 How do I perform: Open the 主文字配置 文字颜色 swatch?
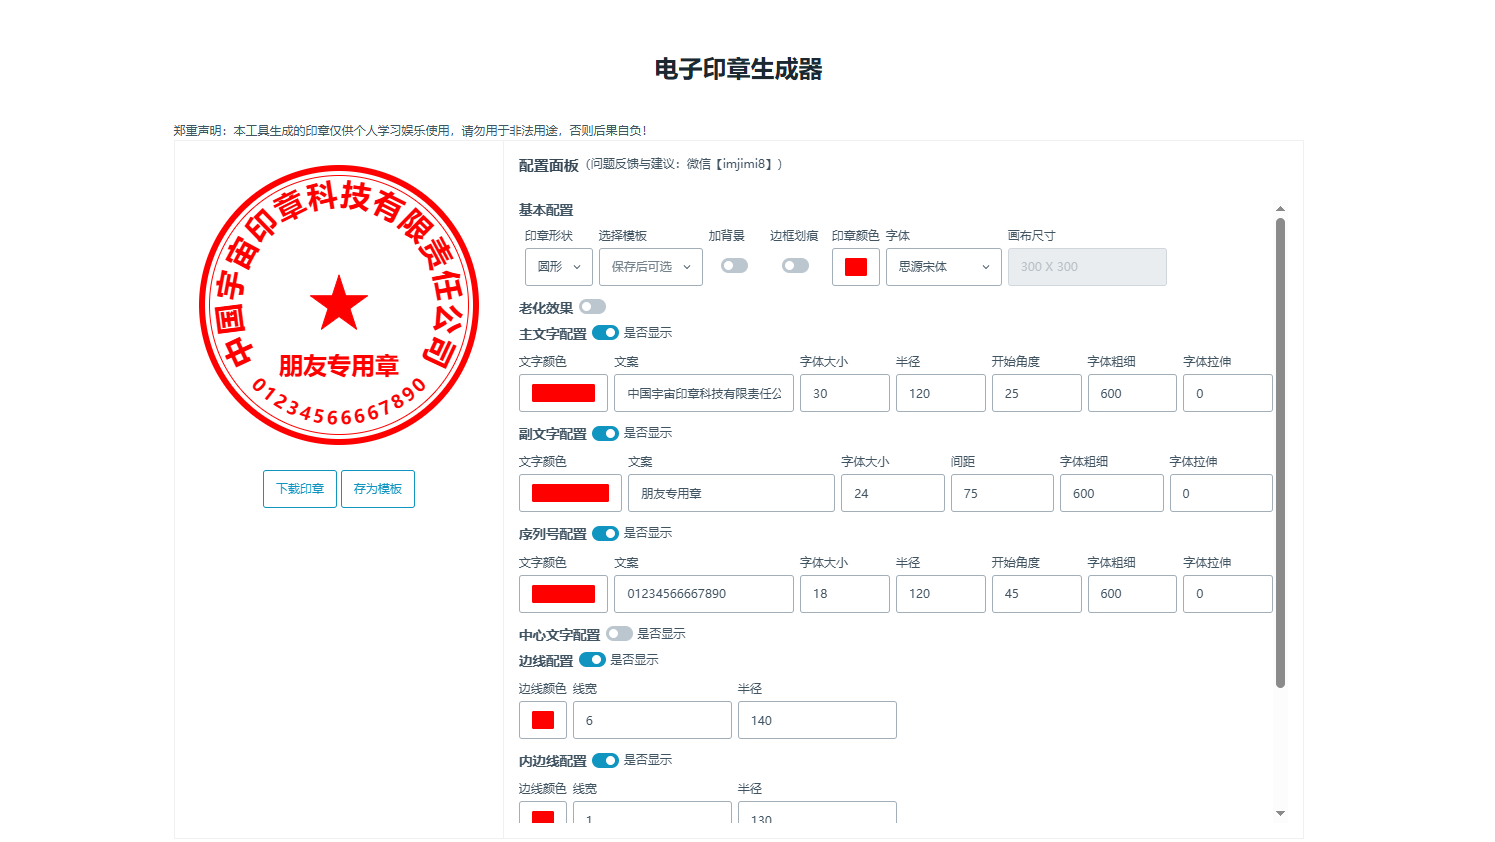tap(563, 393)
